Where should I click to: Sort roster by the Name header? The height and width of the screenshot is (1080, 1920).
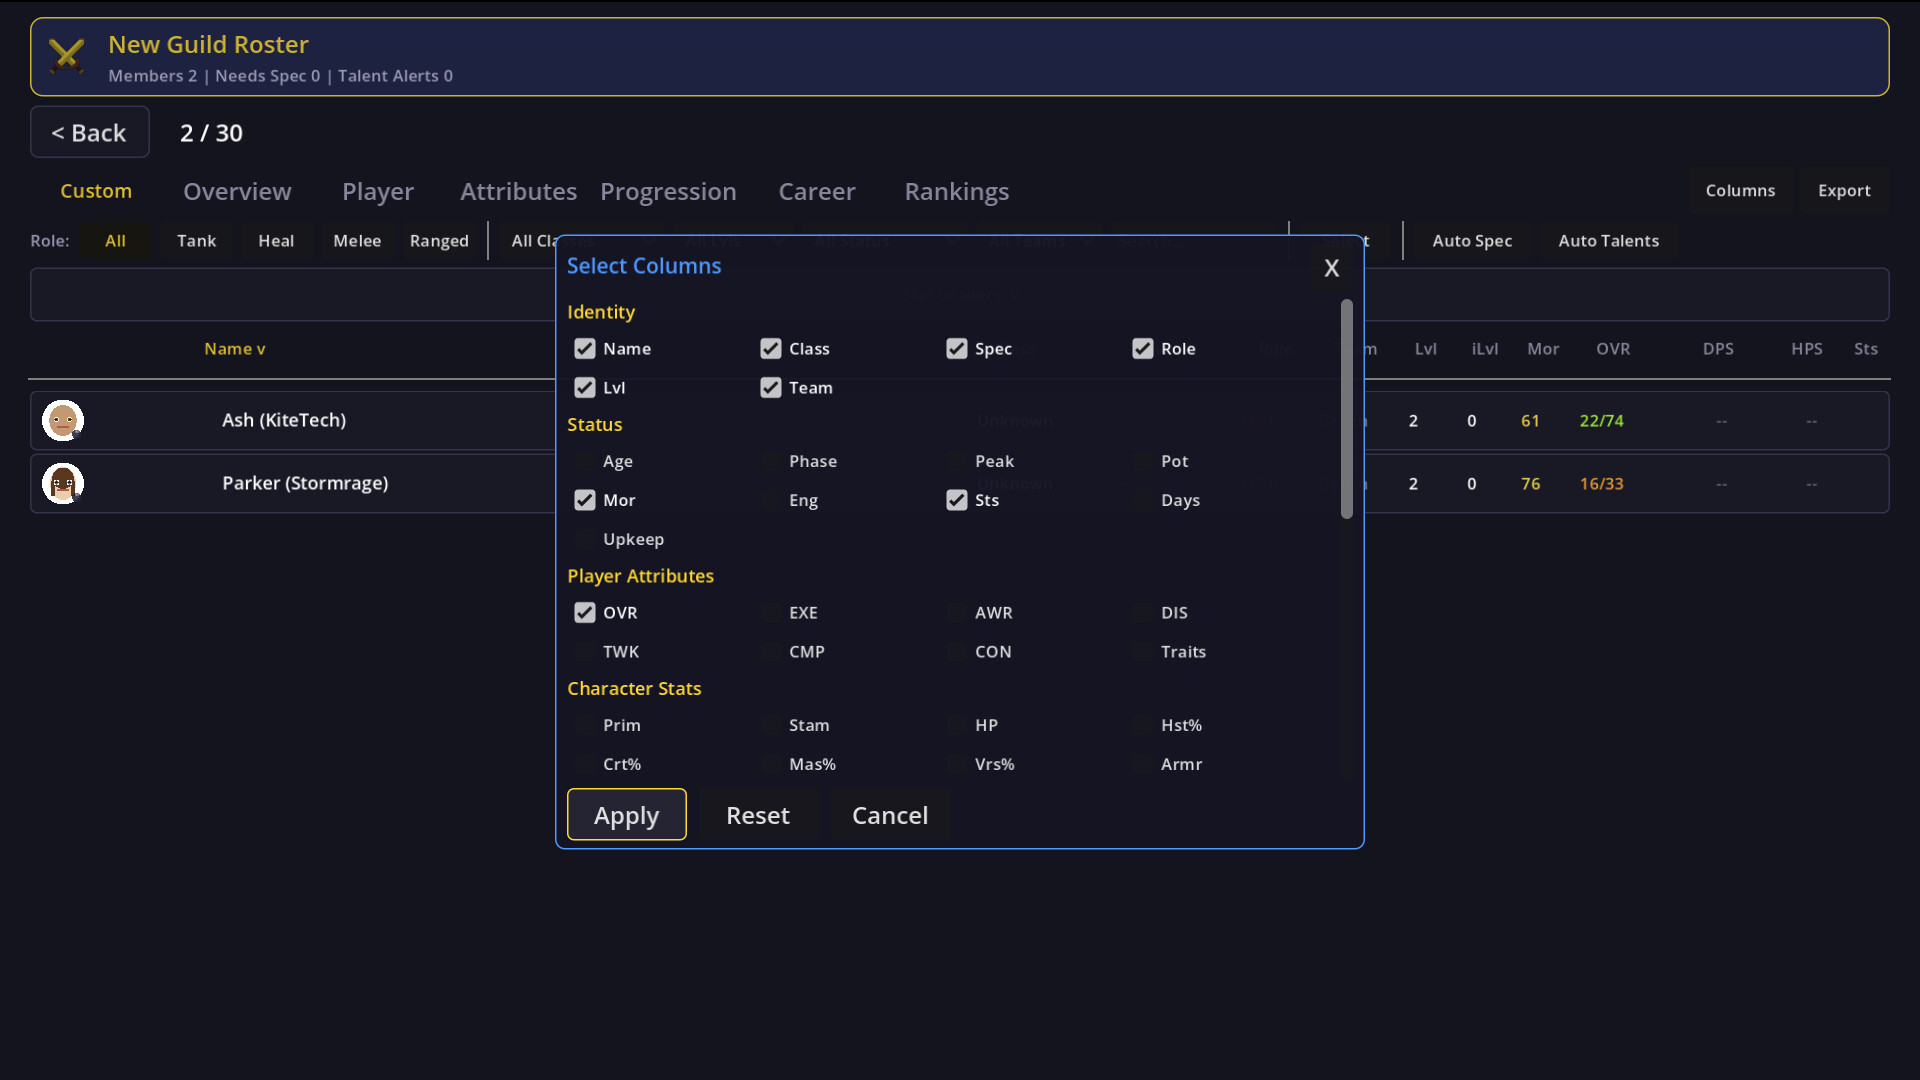[x=234, y=348]
